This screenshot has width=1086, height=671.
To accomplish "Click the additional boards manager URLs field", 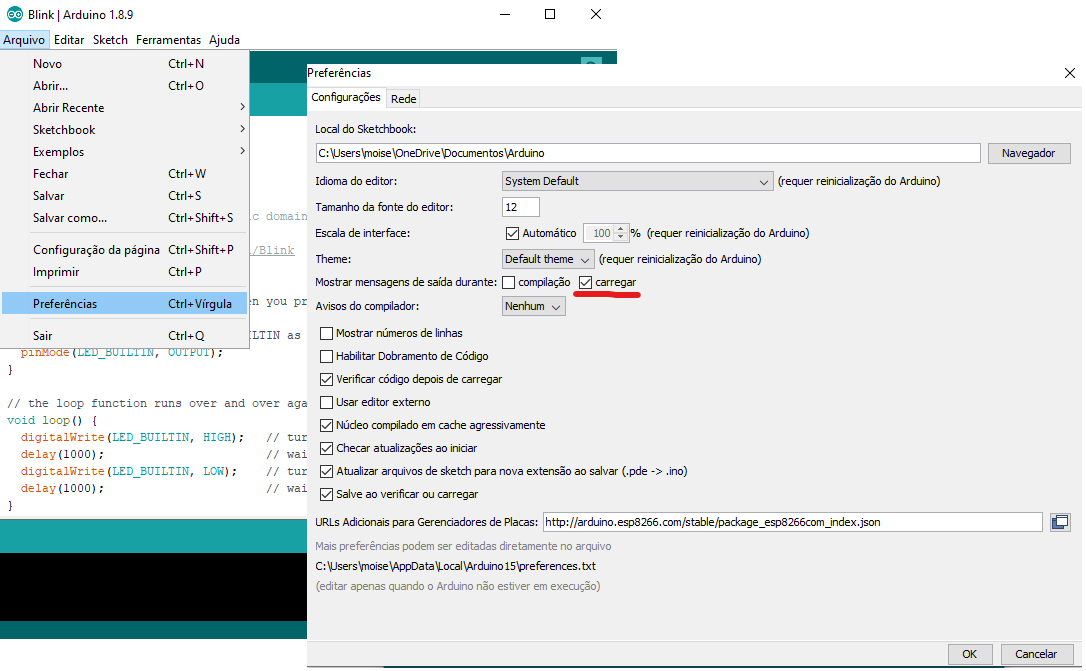I will [x=792, y=522].
